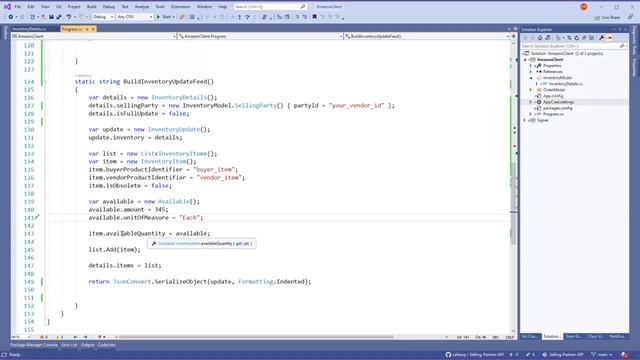Screen dimensions: 640x360
Task: Click the user account avatar icon
Action: click(x=584, y=7)
